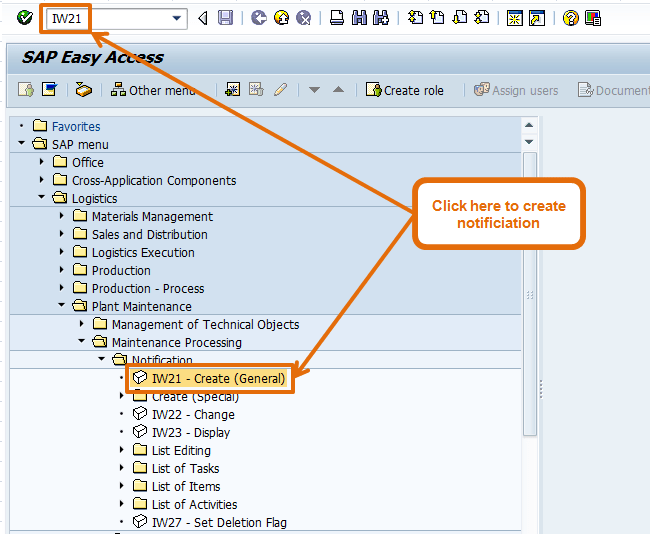Click the Assign users button

pos(516,90)
